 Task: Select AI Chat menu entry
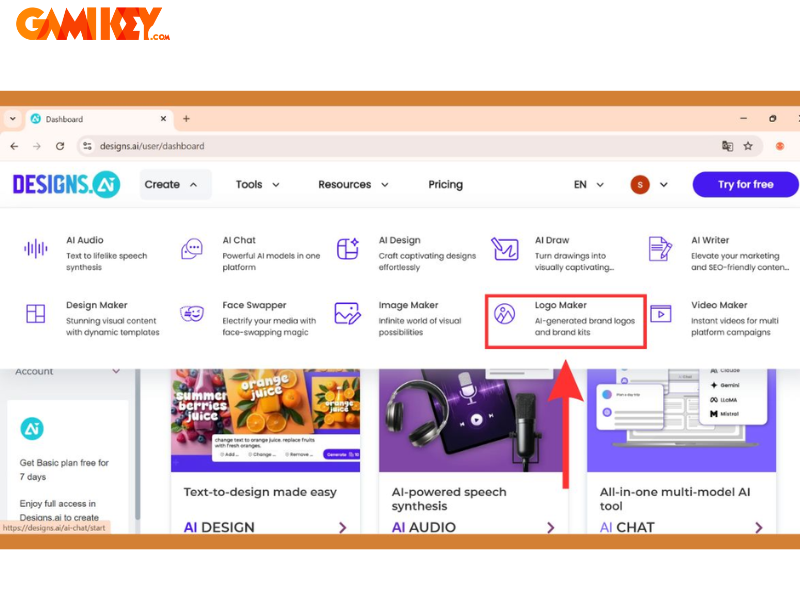pyautogui.click(x=252, y=253)
